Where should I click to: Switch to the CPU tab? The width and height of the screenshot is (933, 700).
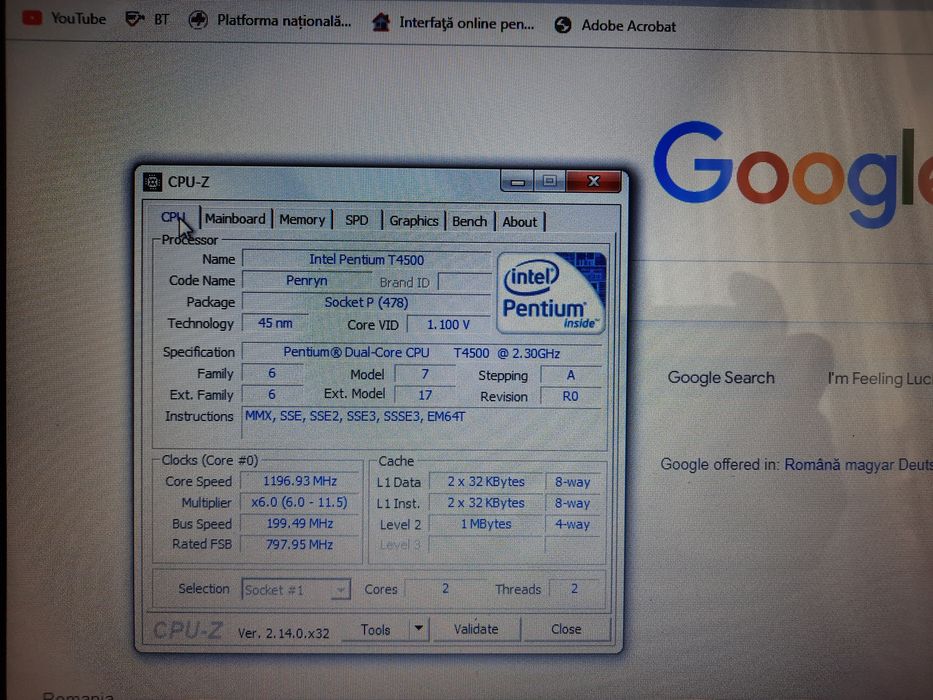(x=173, y=217)
